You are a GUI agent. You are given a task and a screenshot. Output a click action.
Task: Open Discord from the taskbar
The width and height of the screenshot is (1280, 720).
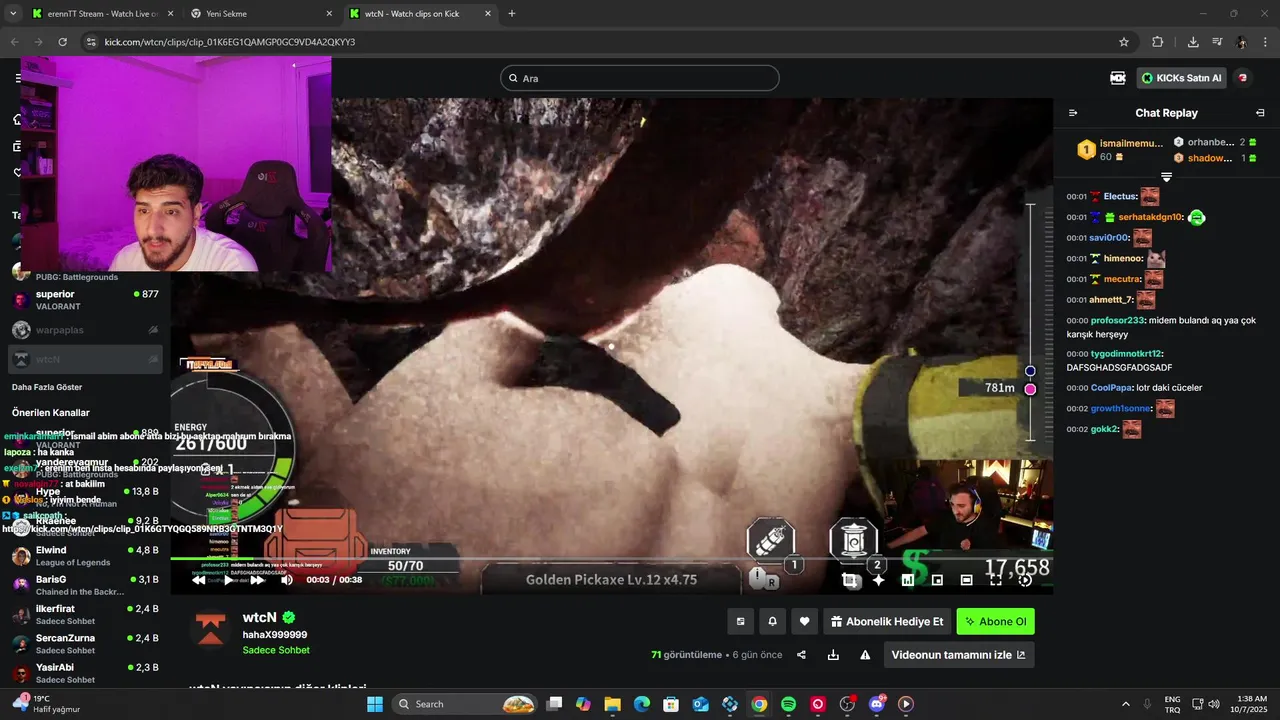click(x=877, y=704)
